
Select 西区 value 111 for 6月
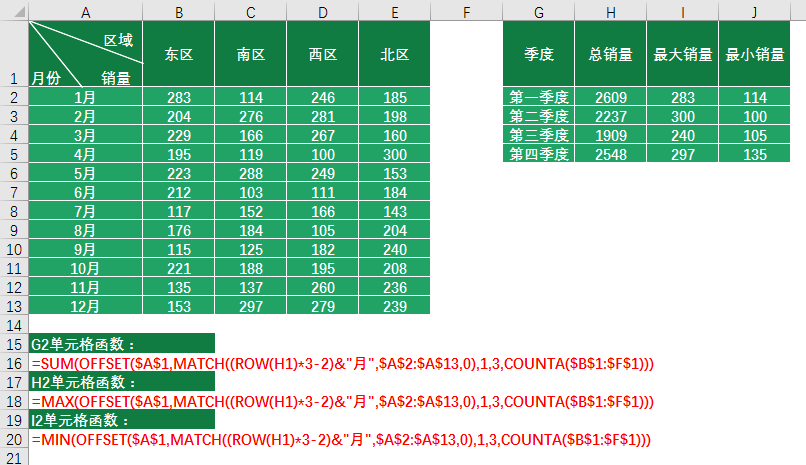click(x=322, y=192)
